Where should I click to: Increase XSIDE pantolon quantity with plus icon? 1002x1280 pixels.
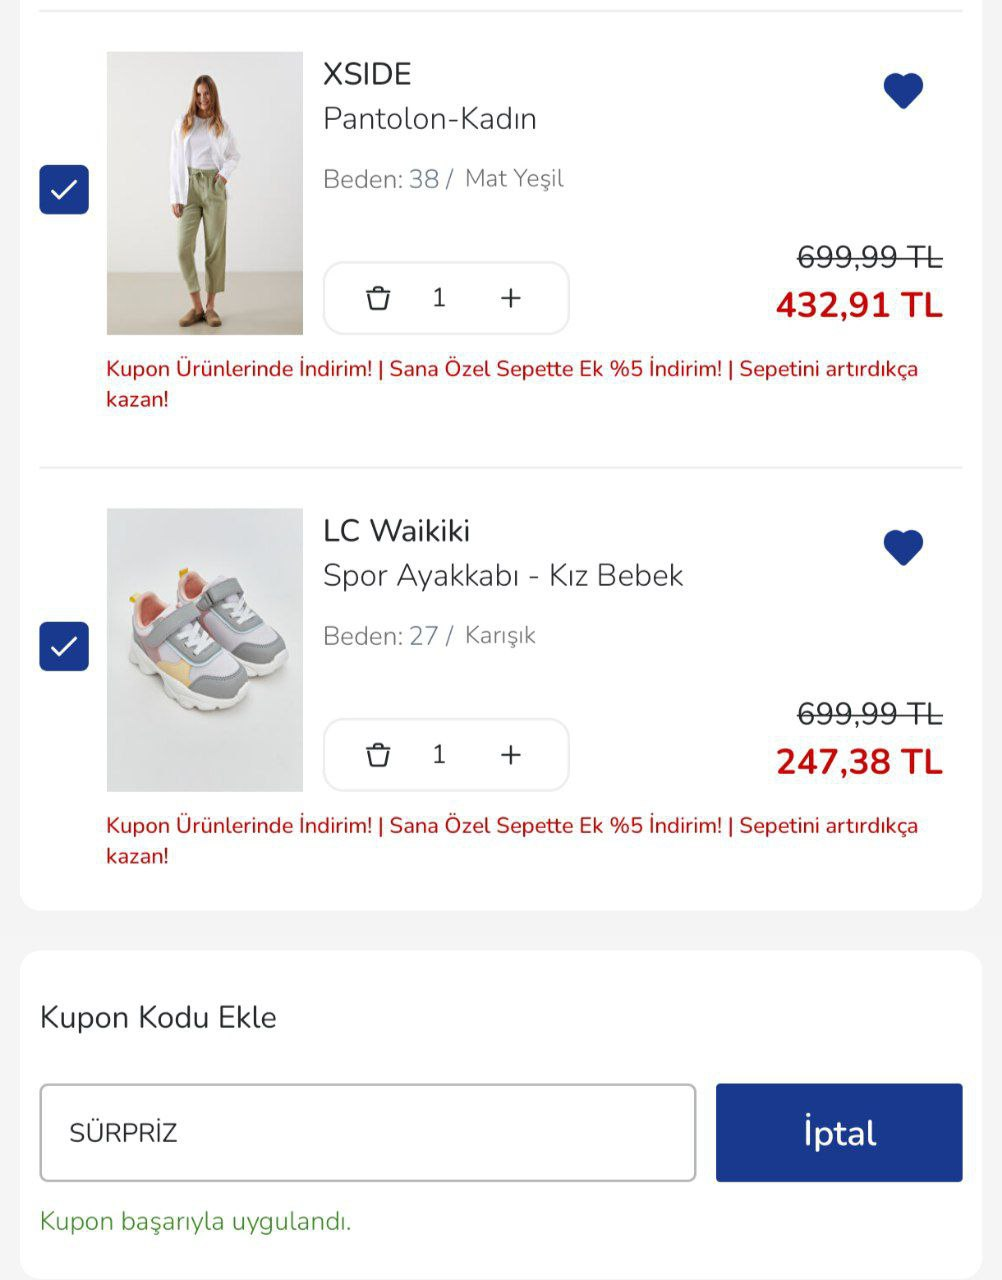[x=511, y=298]
